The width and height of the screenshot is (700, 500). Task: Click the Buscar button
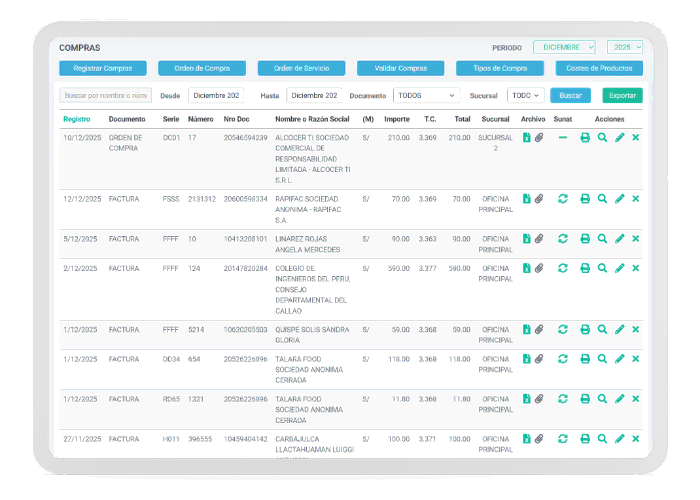[570, 95]
